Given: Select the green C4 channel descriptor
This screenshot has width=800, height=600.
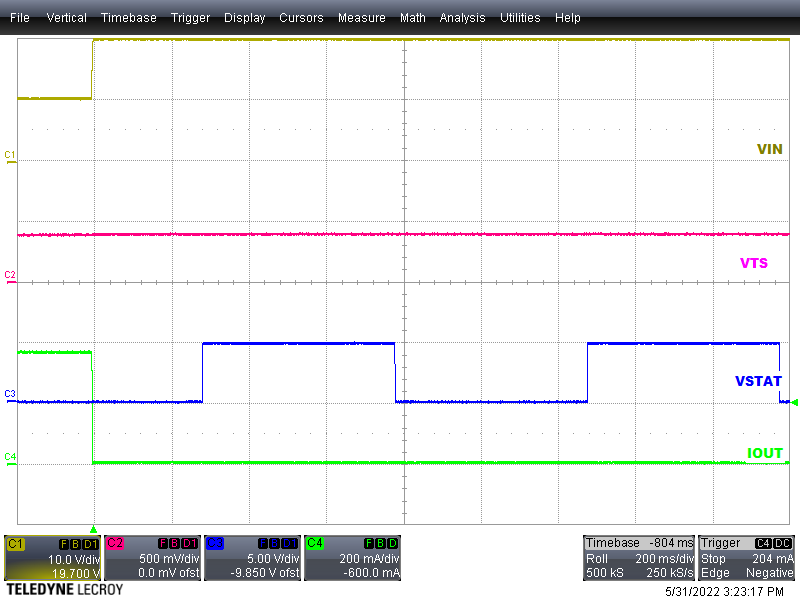Looking at the screenshot, I should pos(352,558).
